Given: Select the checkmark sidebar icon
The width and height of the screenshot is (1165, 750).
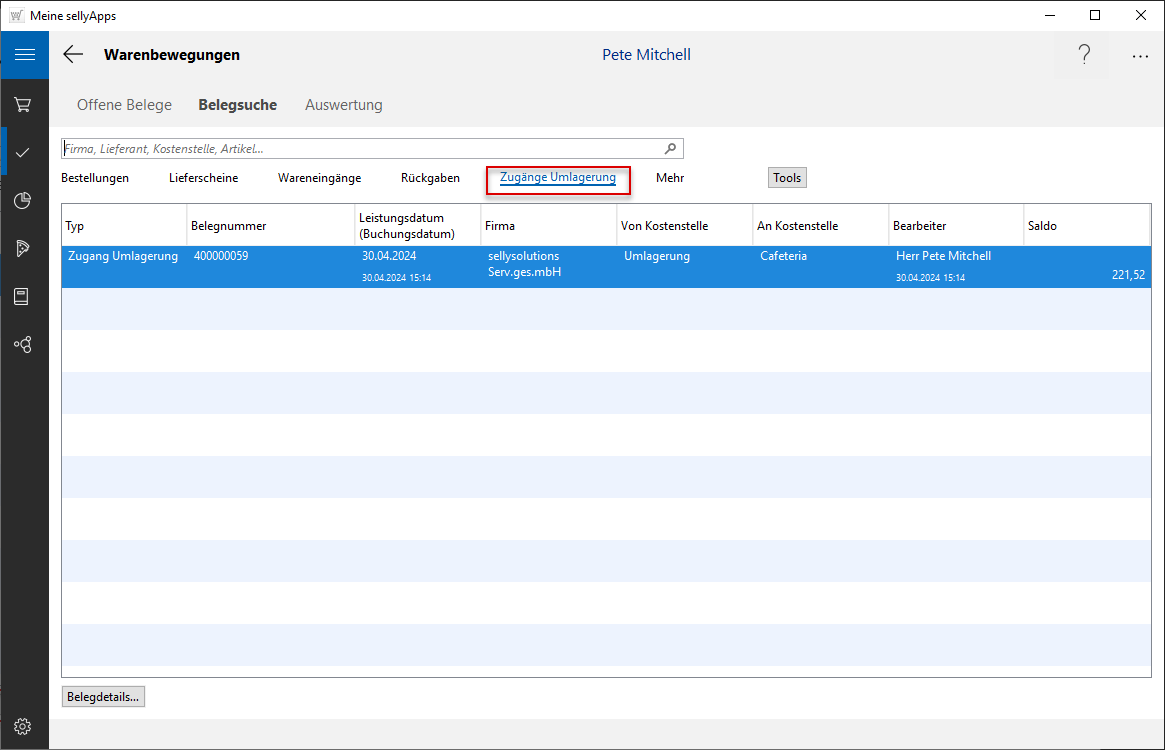Looking at the screenshot, I should (x=23, y=152).
